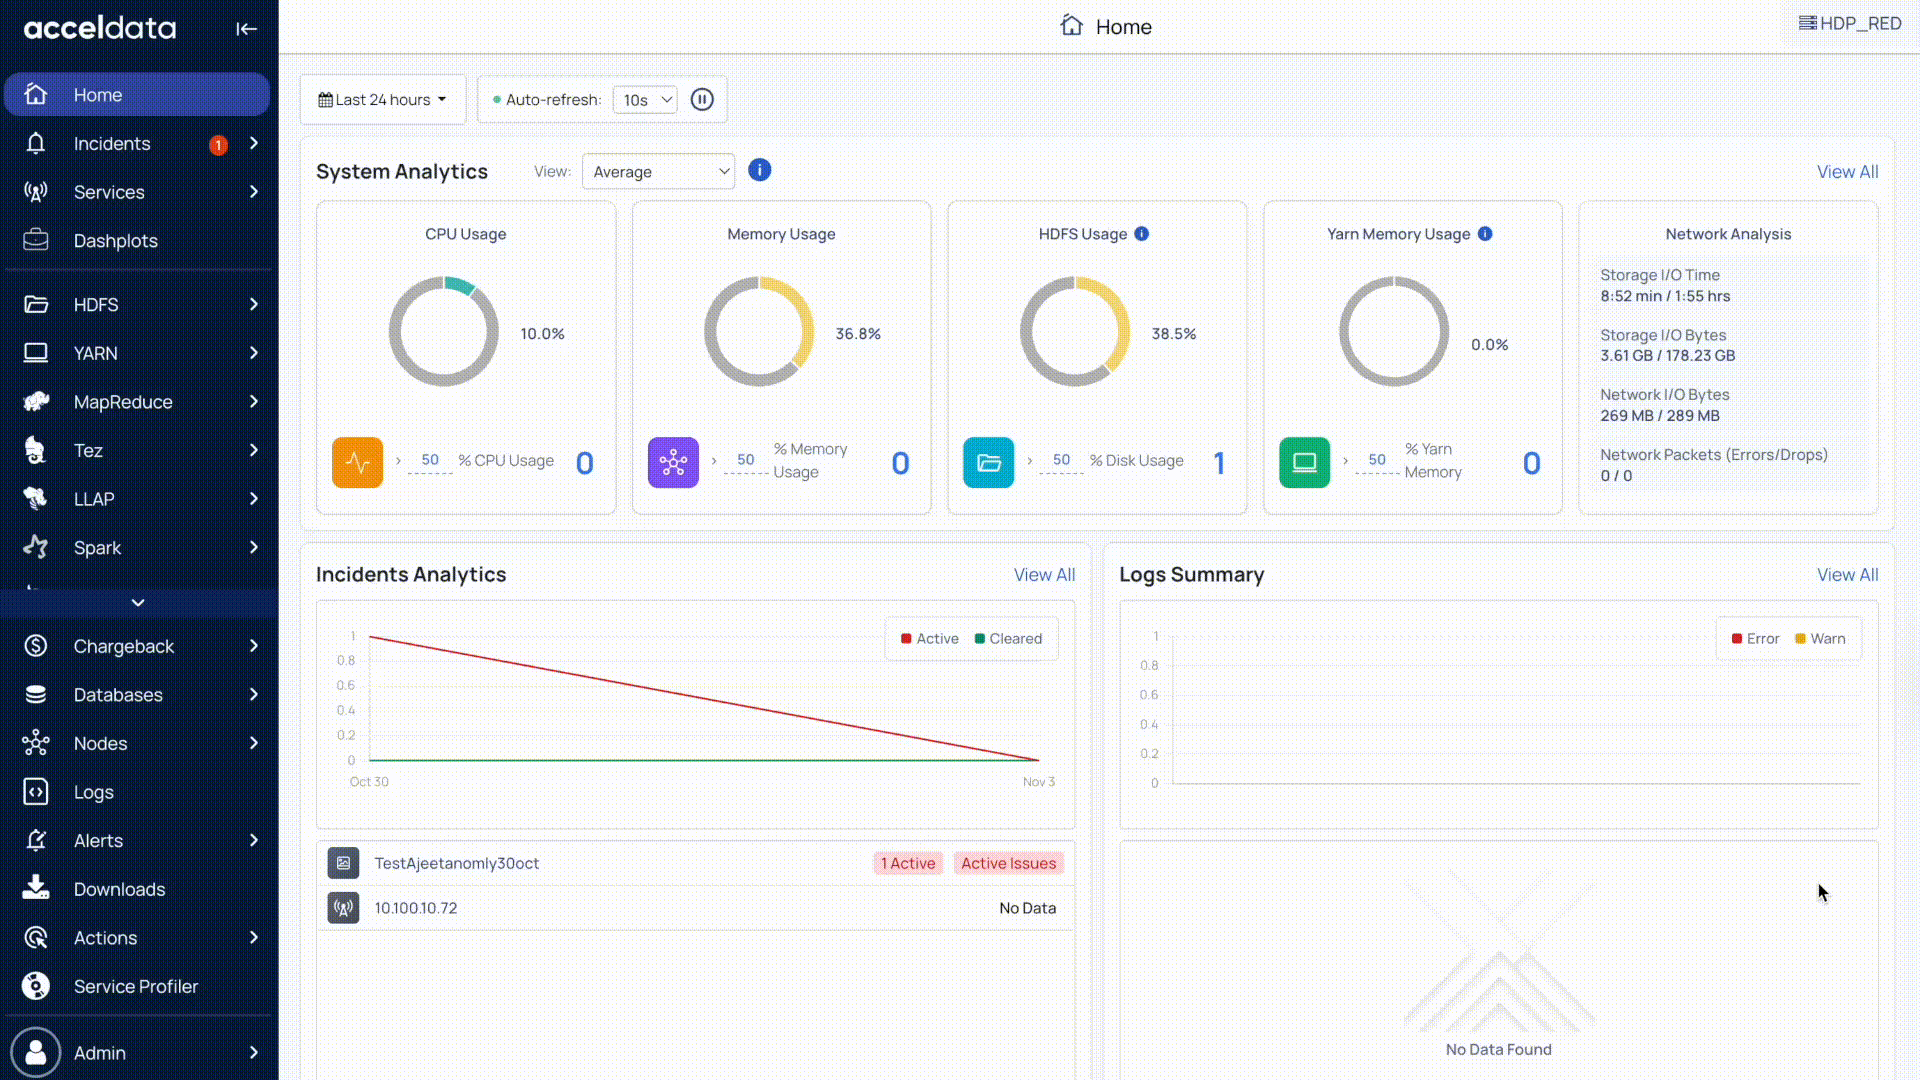Pause the auto-refresh
The width and height of the screenshot is (1920, 1080).
(702, 100)
